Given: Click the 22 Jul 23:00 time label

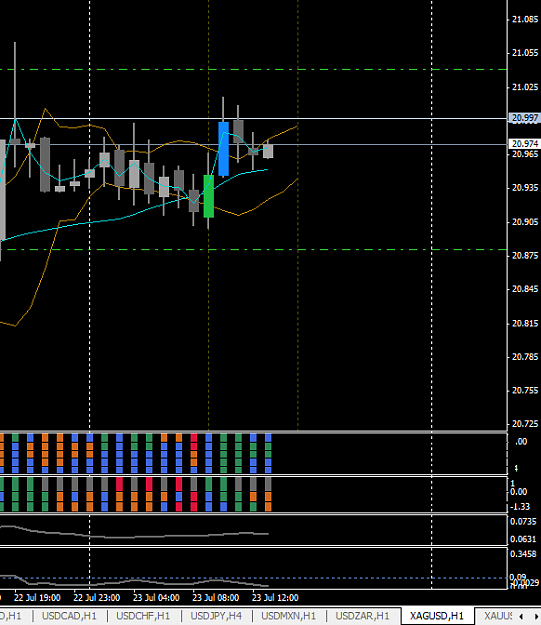Looking at the screenshot, I should point(96,597).
